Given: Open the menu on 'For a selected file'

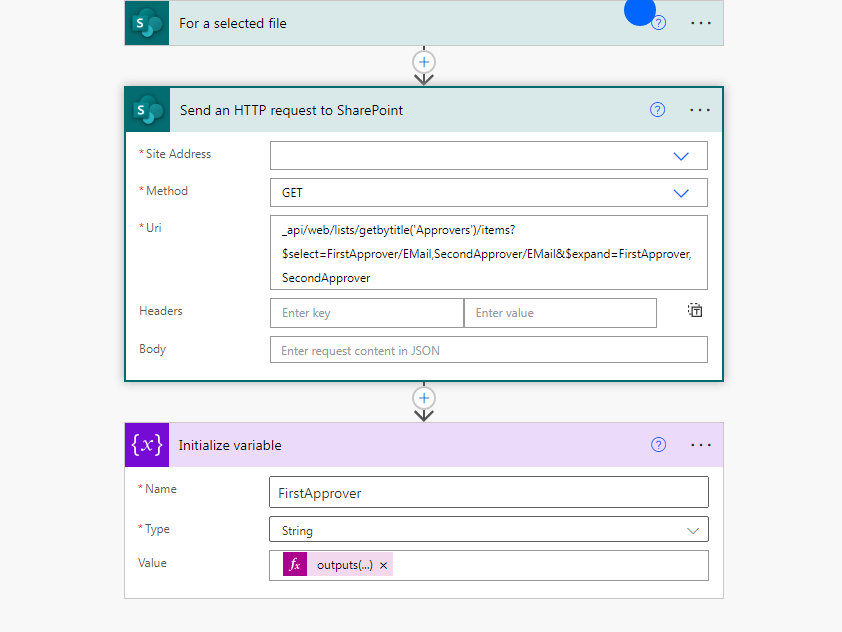Looking at the screenshot, I should [700, 22].
